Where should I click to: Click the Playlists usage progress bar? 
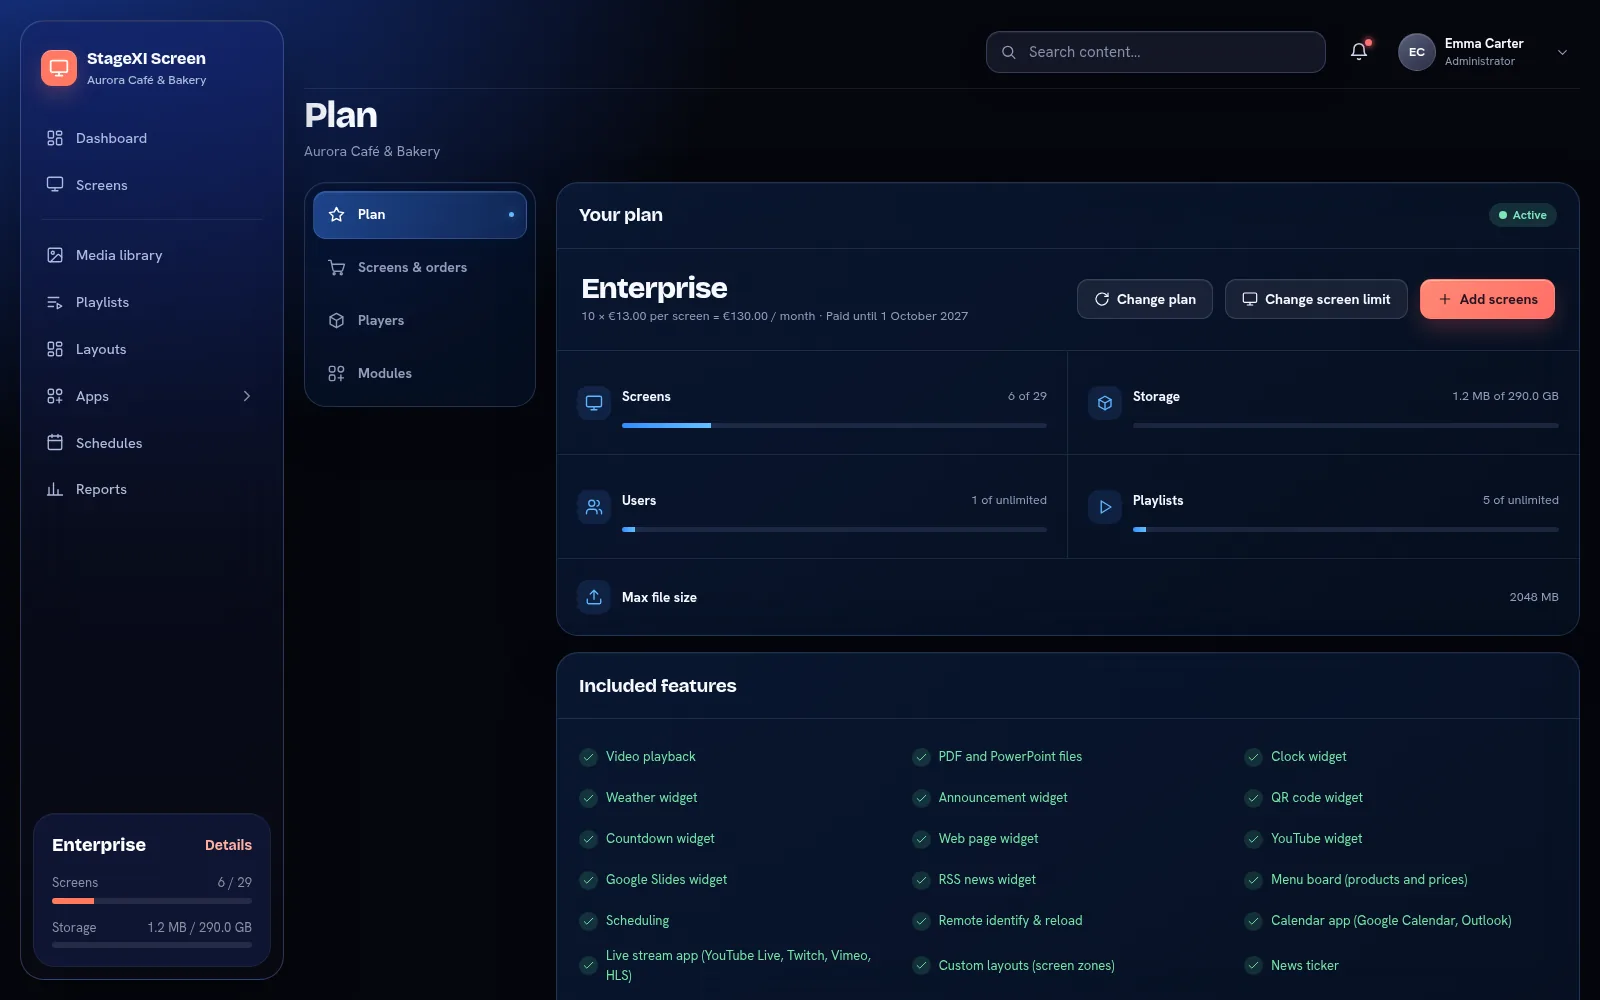pyautogui.click(x=1345, y=529)
